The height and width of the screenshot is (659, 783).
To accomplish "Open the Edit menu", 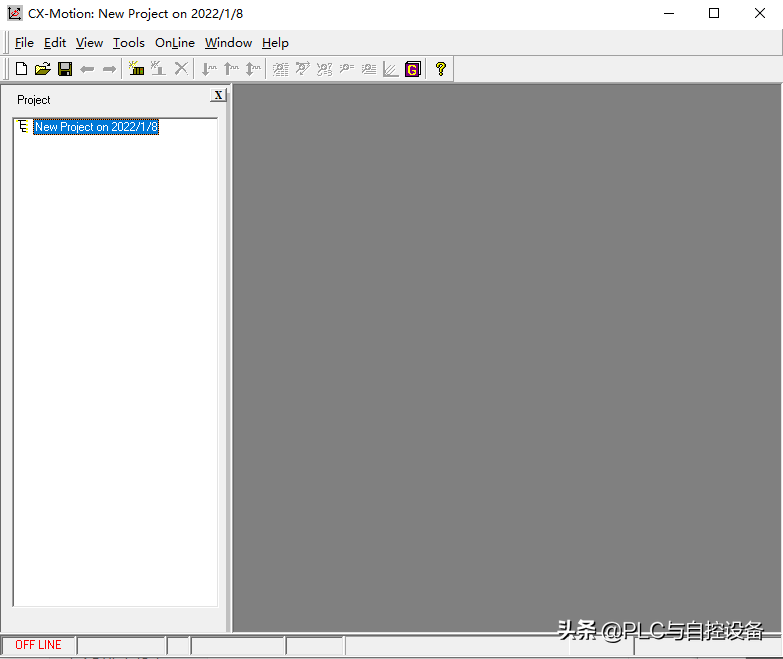I will pos(55,43).
